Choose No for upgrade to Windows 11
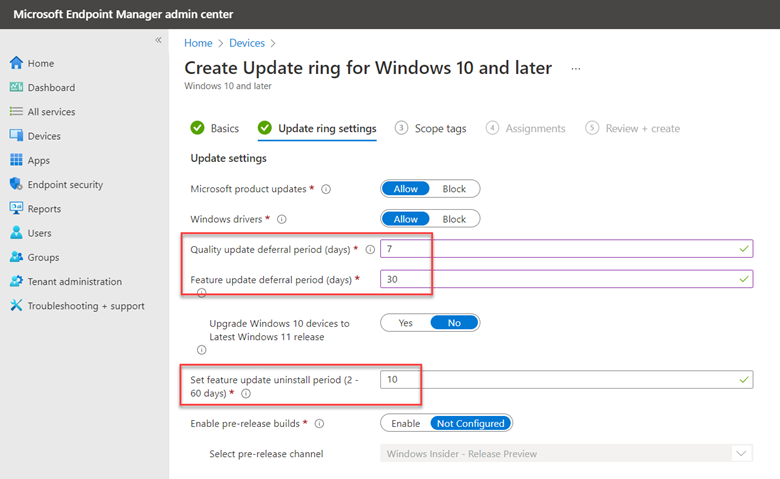 pos(454,323)
